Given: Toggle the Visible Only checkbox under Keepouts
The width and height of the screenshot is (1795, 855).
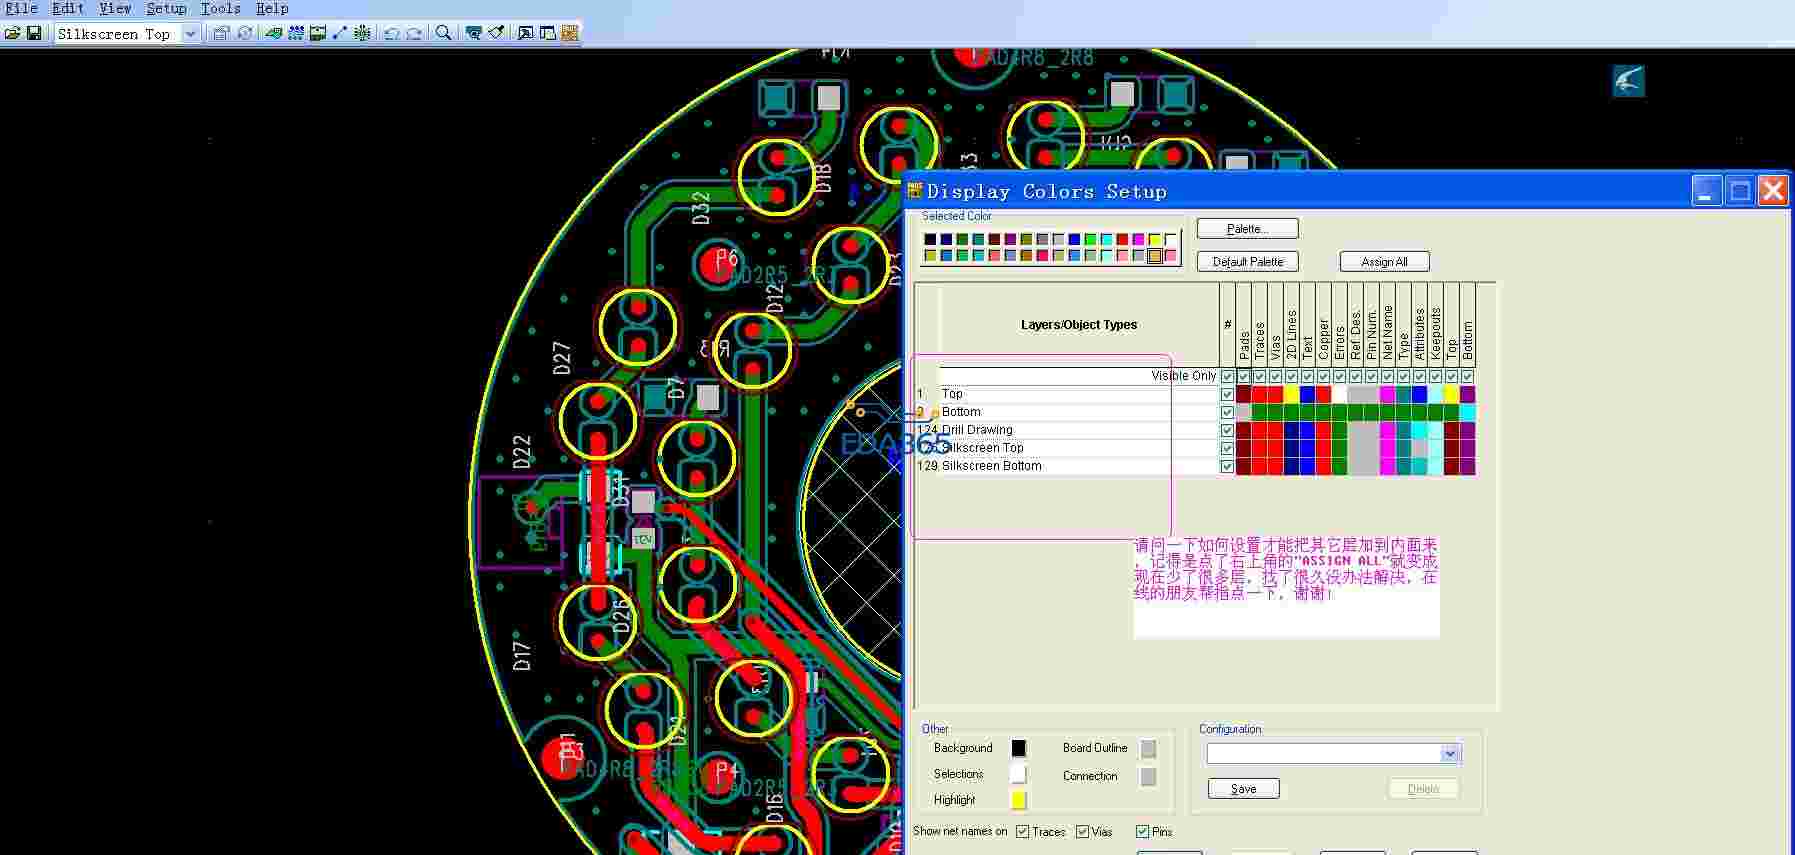Looking at the screenshot, I should [x=1435, y=376].
